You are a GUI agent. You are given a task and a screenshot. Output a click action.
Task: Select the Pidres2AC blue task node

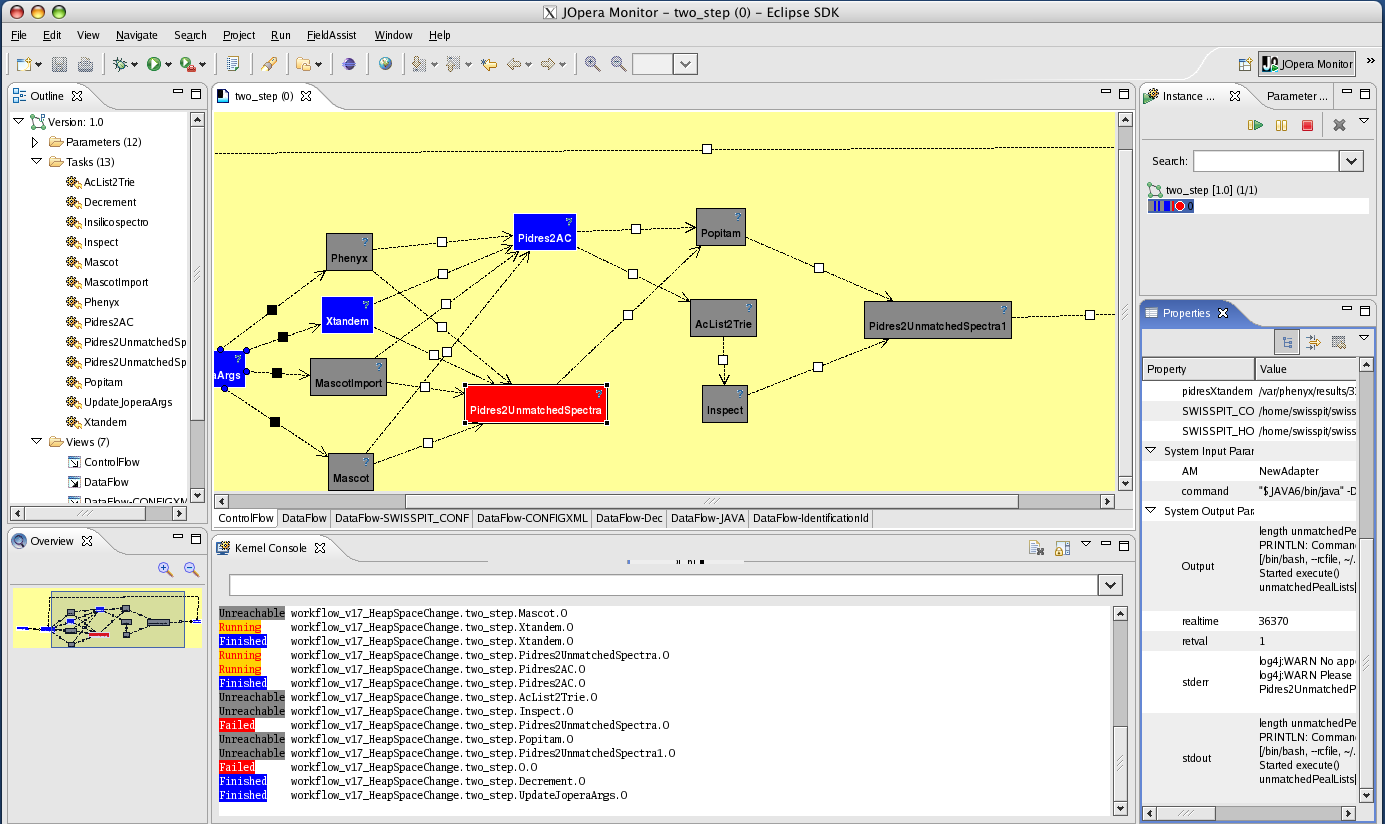(x=545, y=232)
